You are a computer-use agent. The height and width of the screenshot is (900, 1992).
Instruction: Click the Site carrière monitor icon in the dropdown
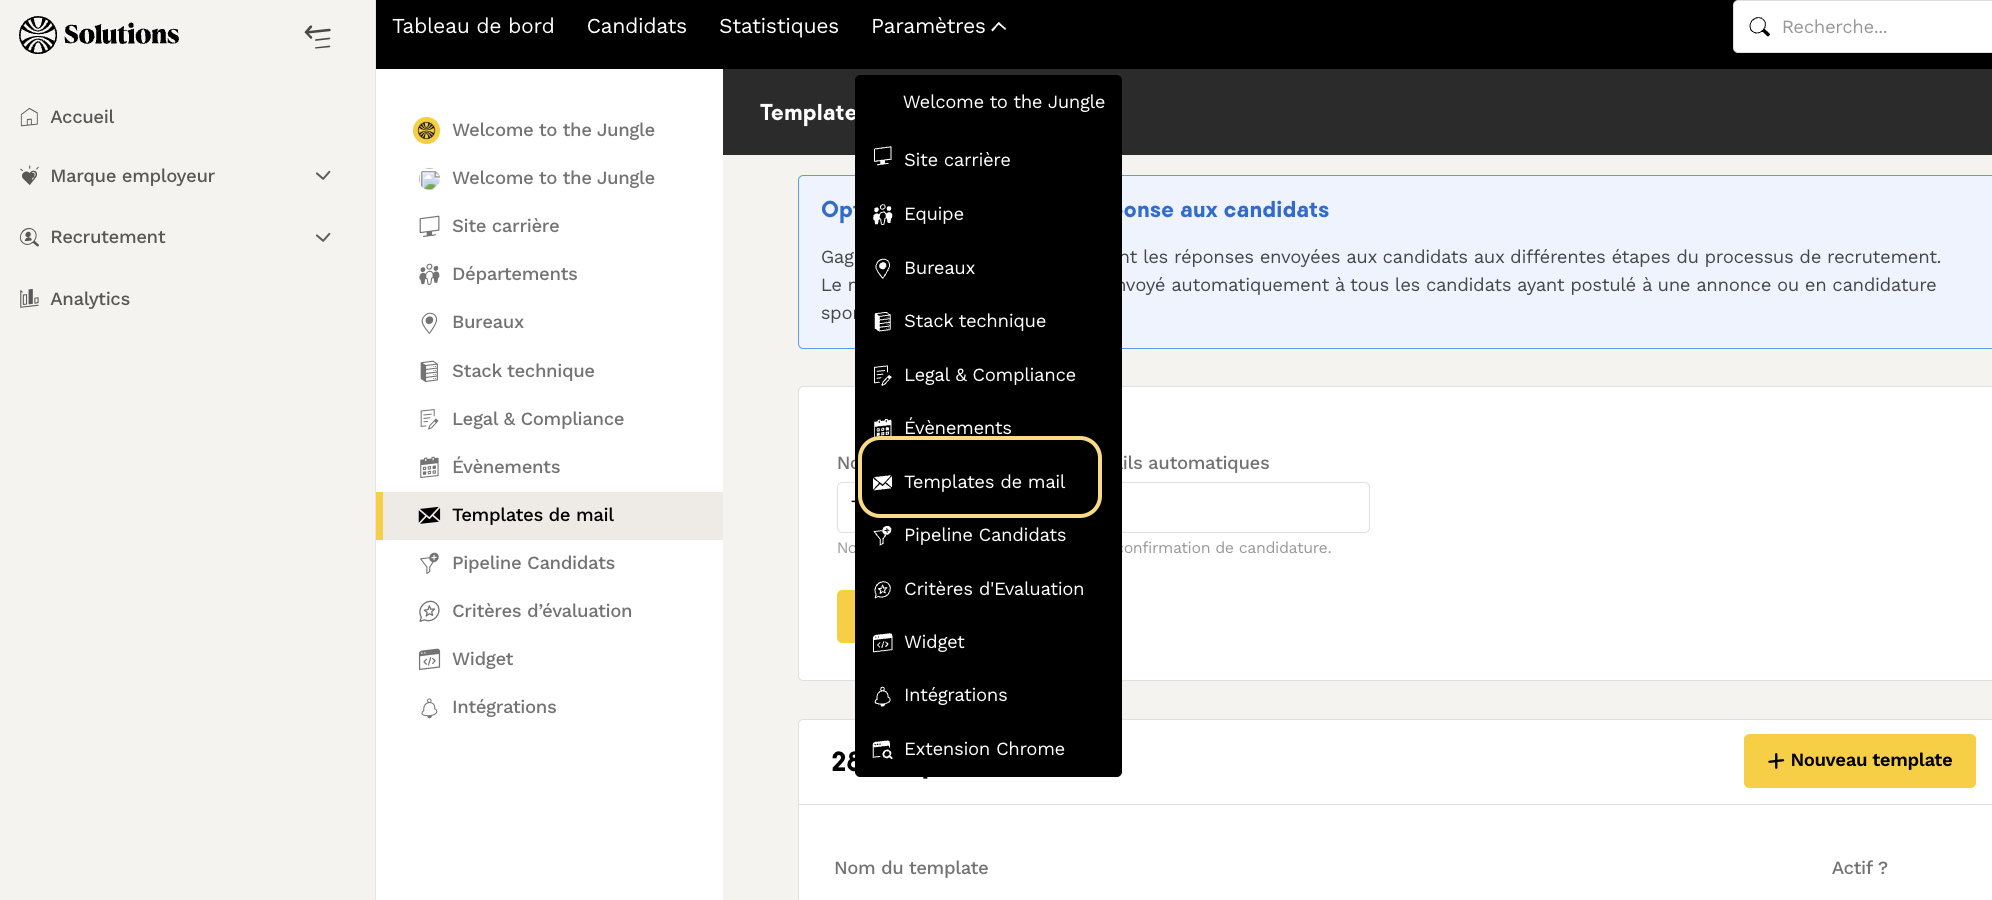[882, 158]
